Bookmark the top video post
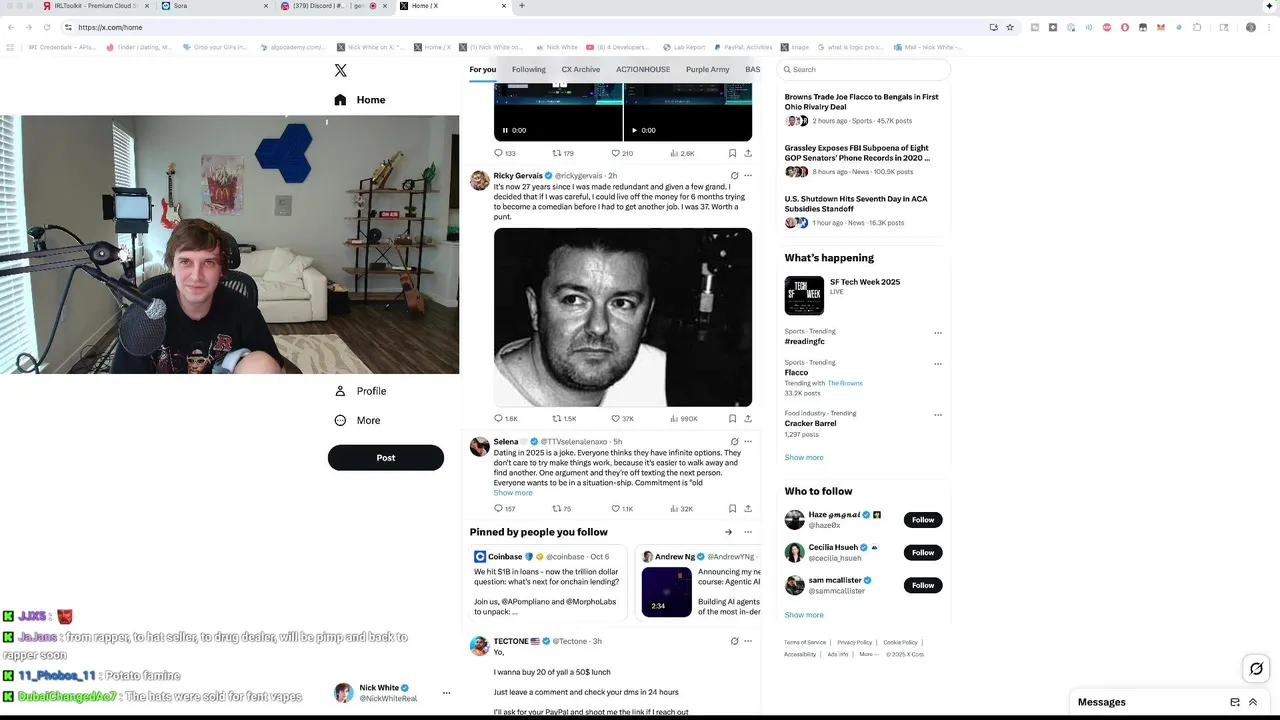The image size is (1280, 720). [x=732, y=153]
